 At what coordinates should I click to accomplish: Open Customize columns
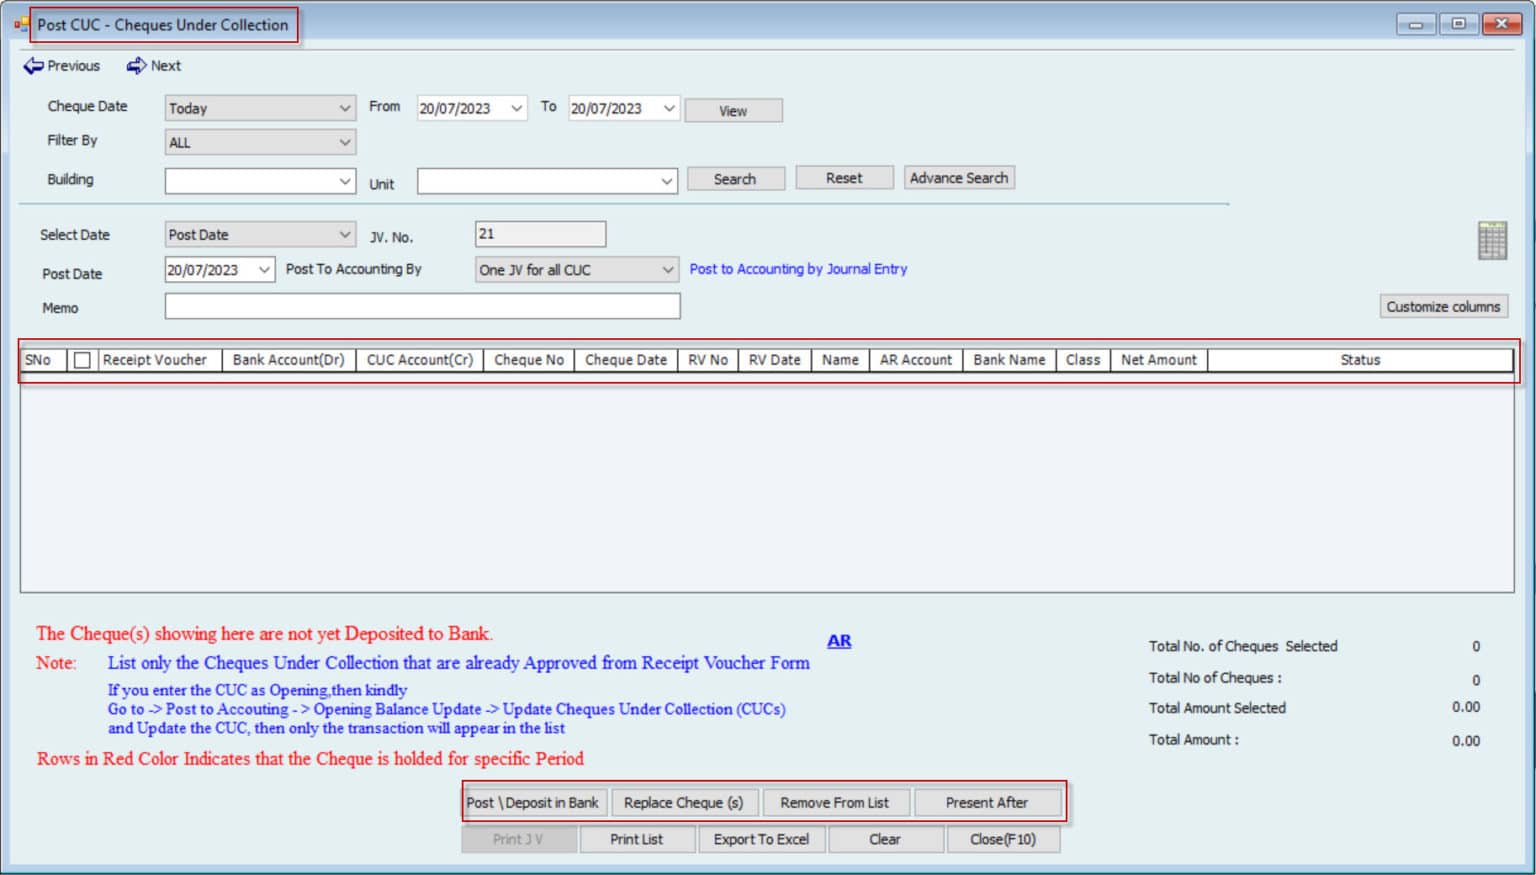[1442, 307]
